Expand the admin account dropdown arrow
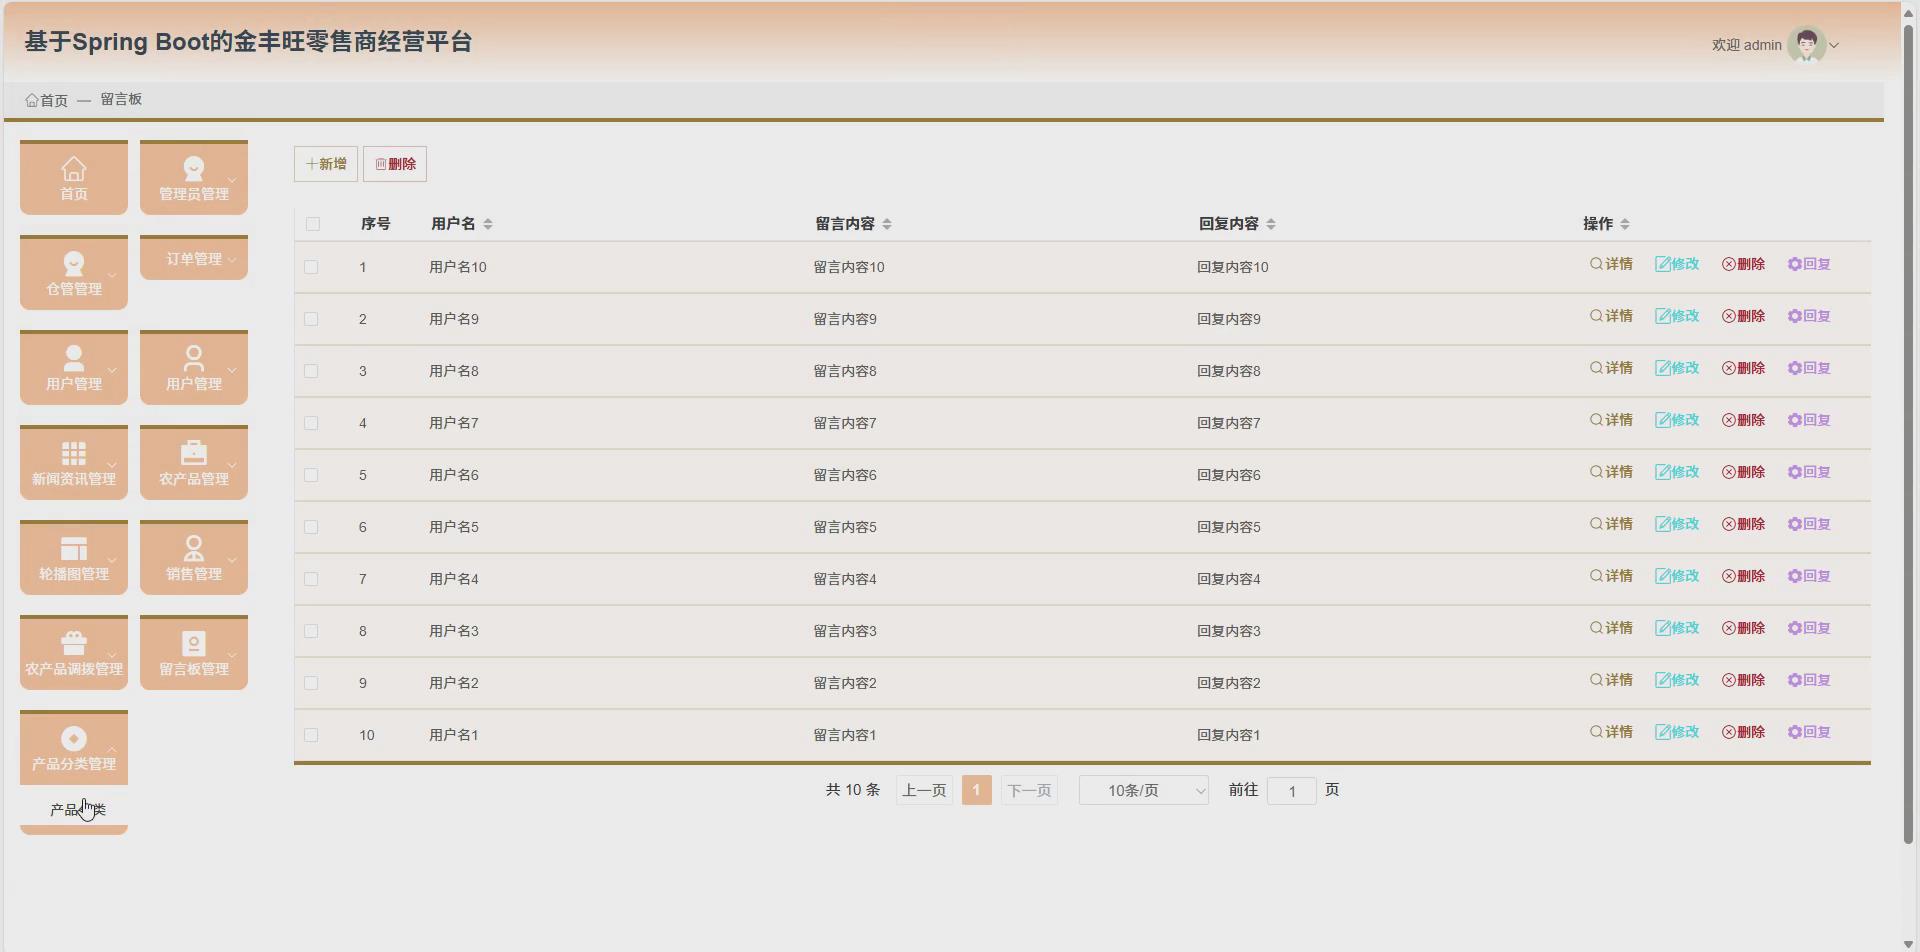 1834,45
